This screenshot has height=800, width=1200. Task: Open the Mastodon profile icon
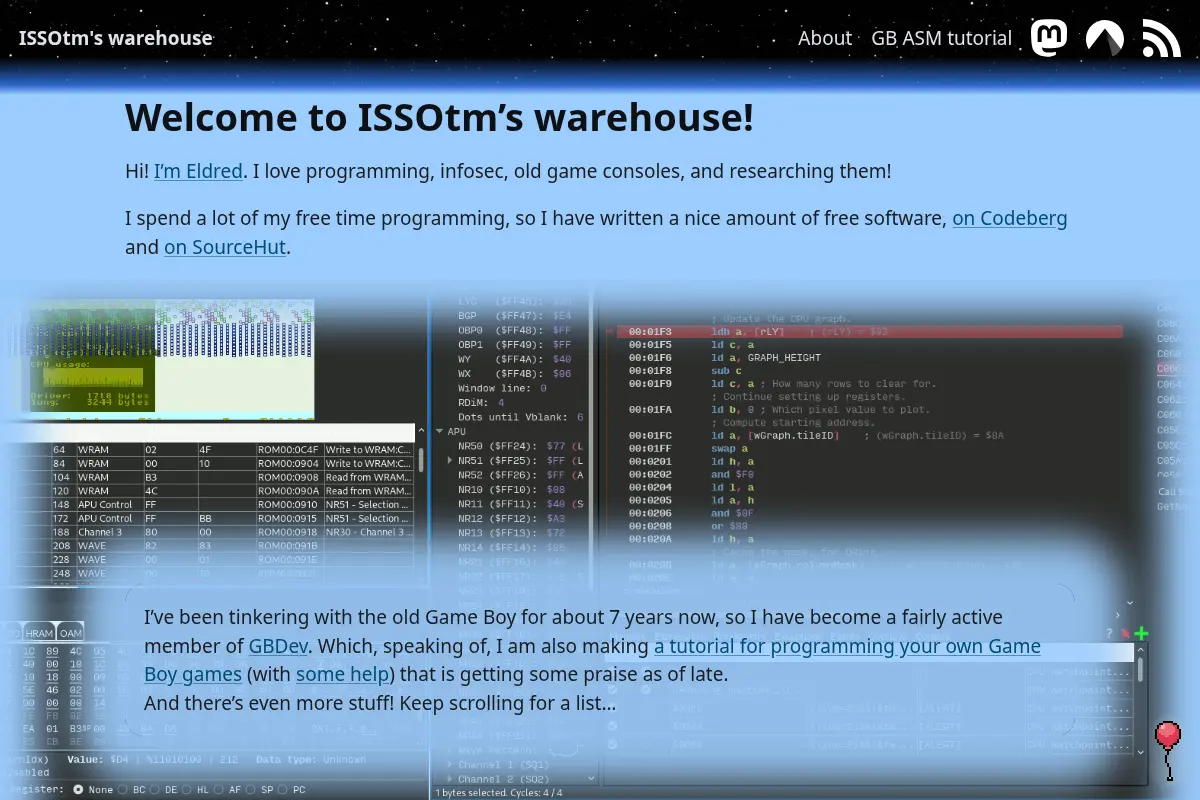pyautogui.click(x=1049, y=38)
